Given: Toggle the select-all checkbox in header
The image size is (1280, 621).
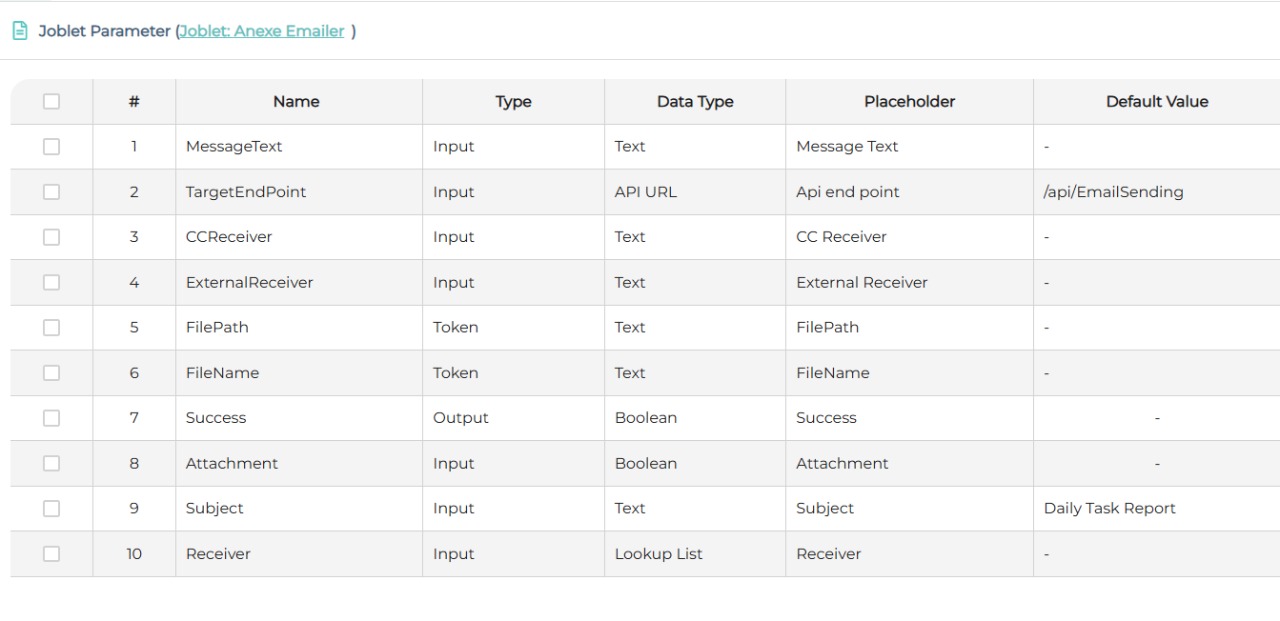Looking at the screenshot, I should pyautogui.click(x=51, y=101).
